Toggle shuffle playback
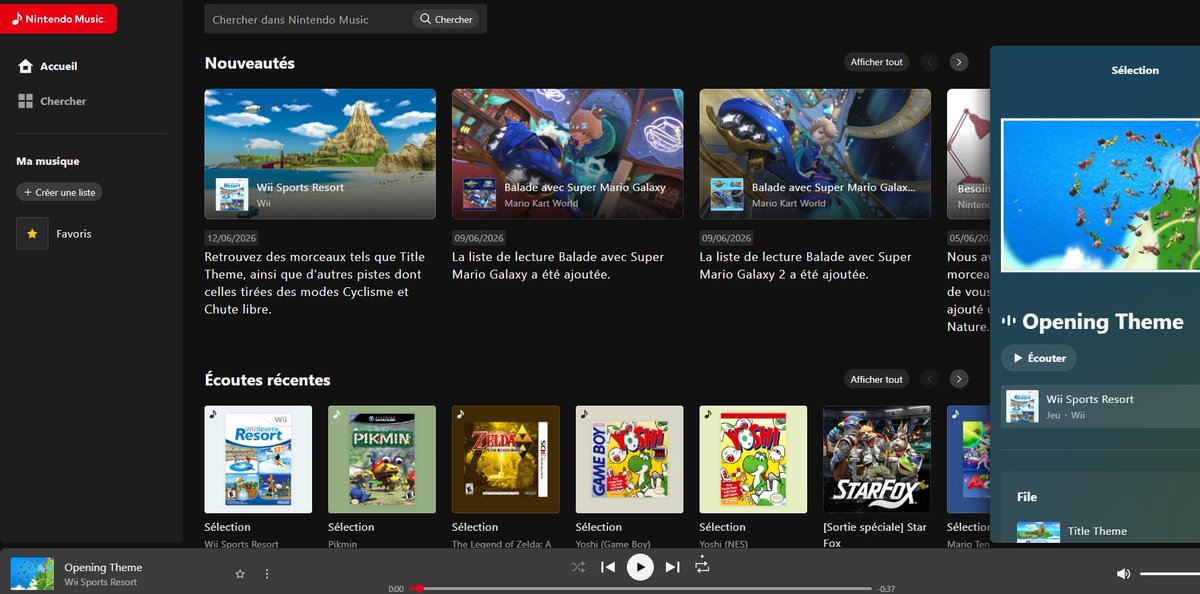 (x=578, y=567)
